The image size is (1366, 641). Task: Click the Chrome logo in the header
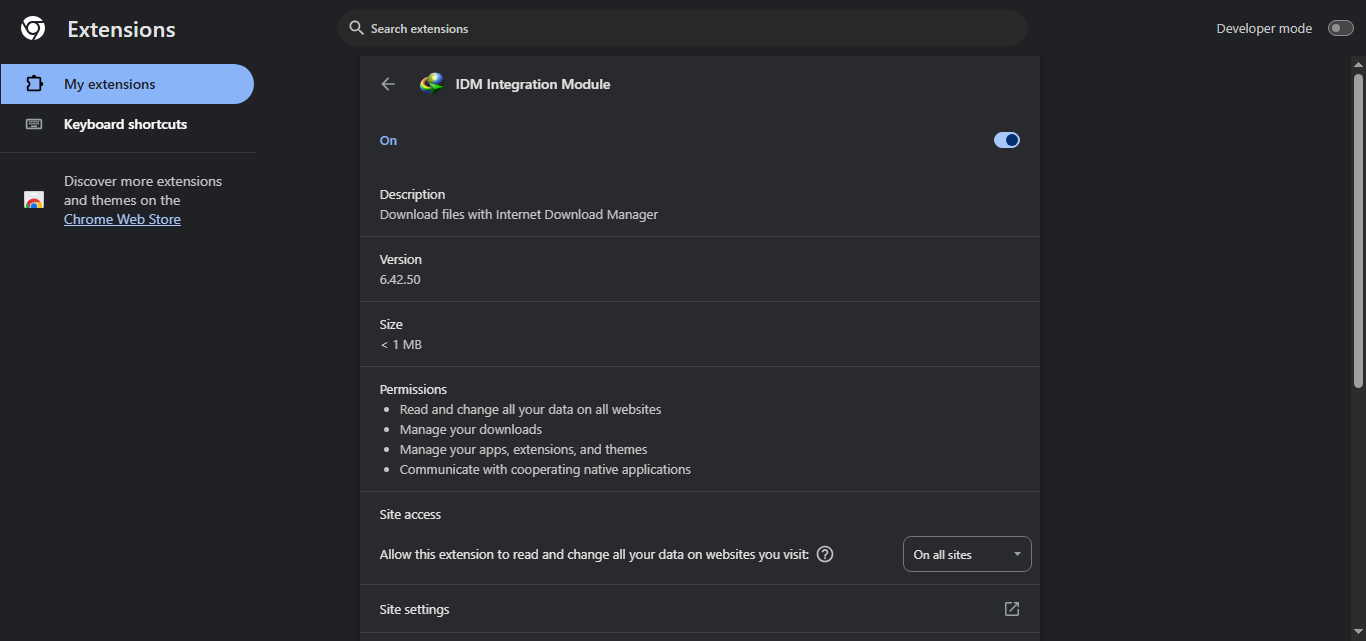point(33,29)
